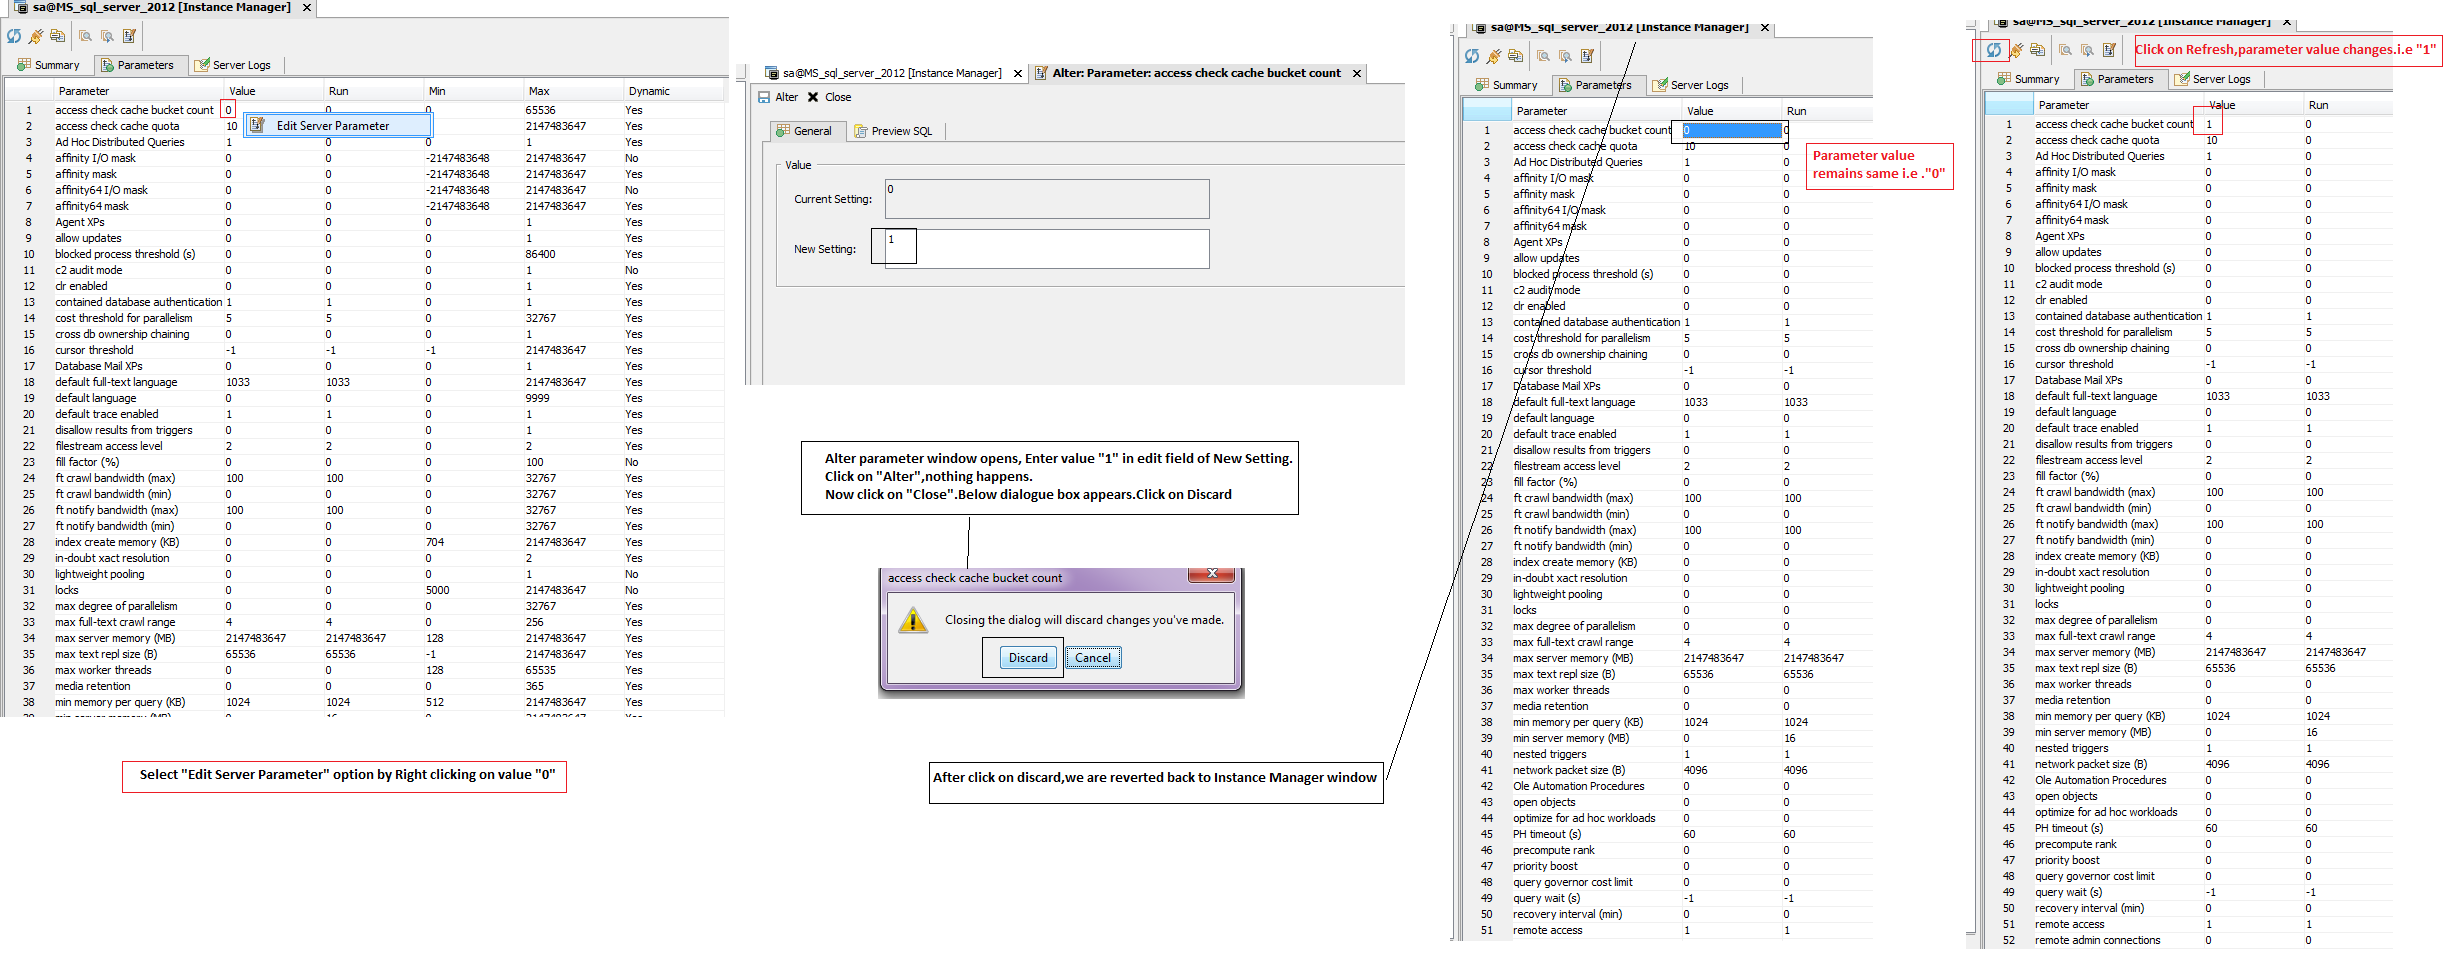Click Refresh icon in panel with highlighted value
Screen dimensions: 2452x964
click(1472, 56)
